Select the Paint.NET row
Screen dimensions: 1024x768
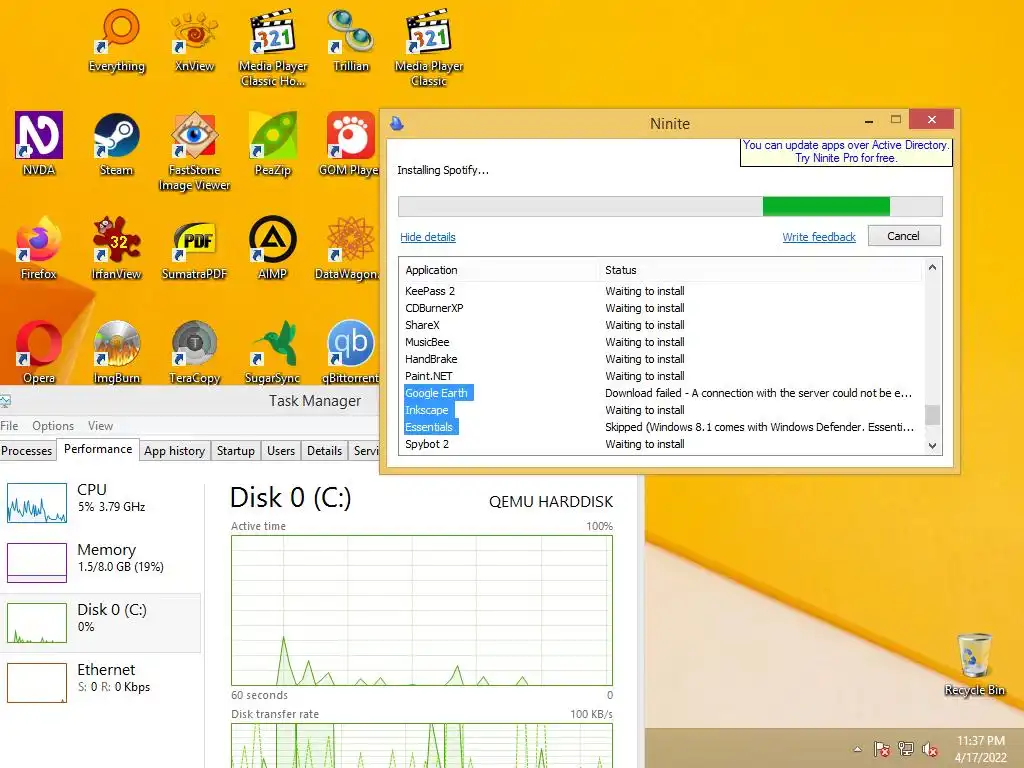coord(662,376)
